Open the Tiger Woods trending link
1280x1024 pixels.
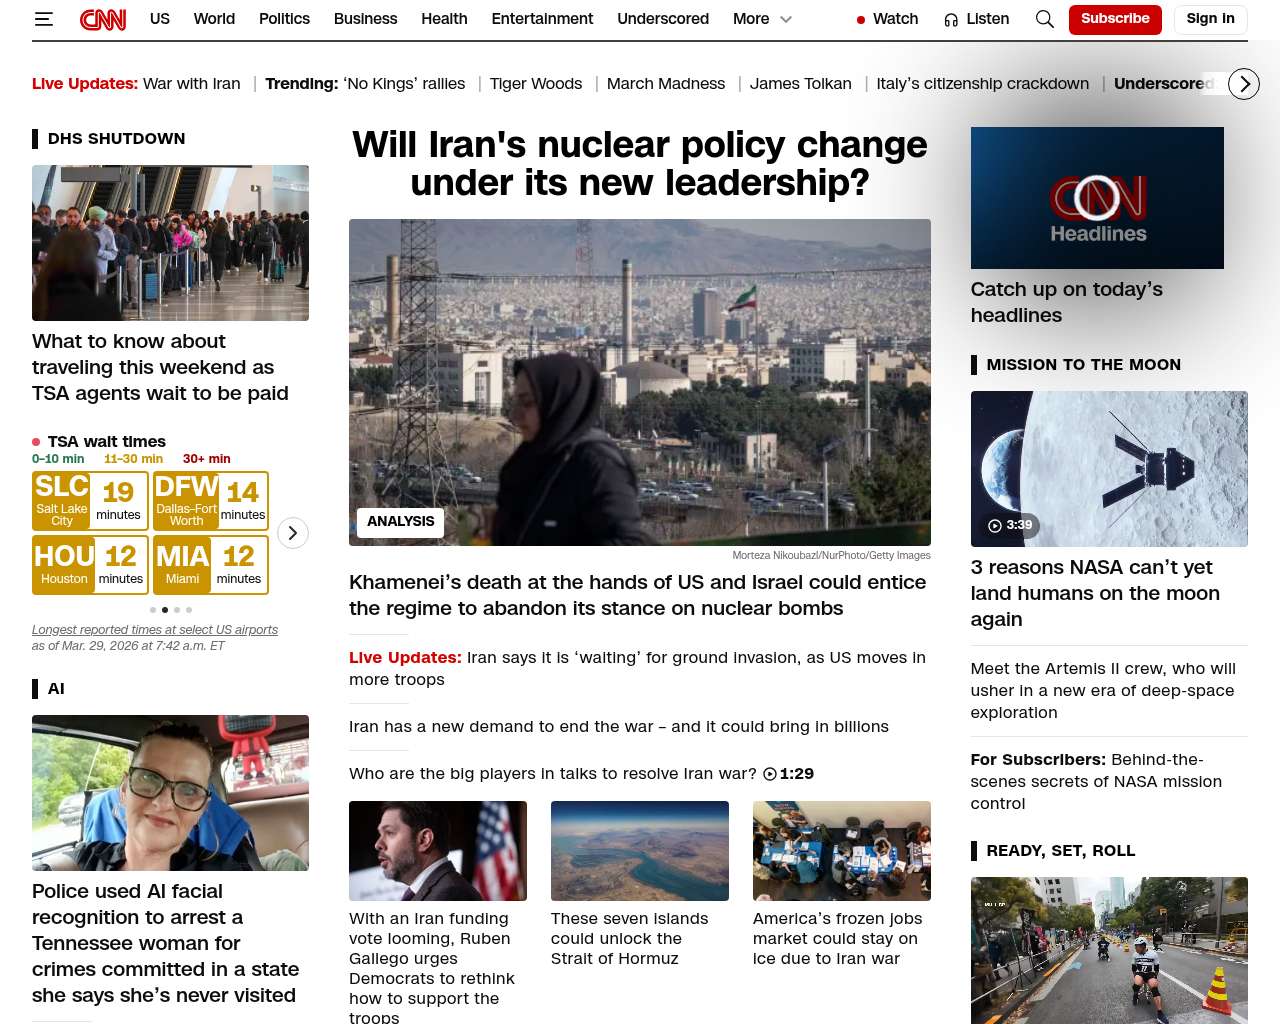[x=535, y=84]
